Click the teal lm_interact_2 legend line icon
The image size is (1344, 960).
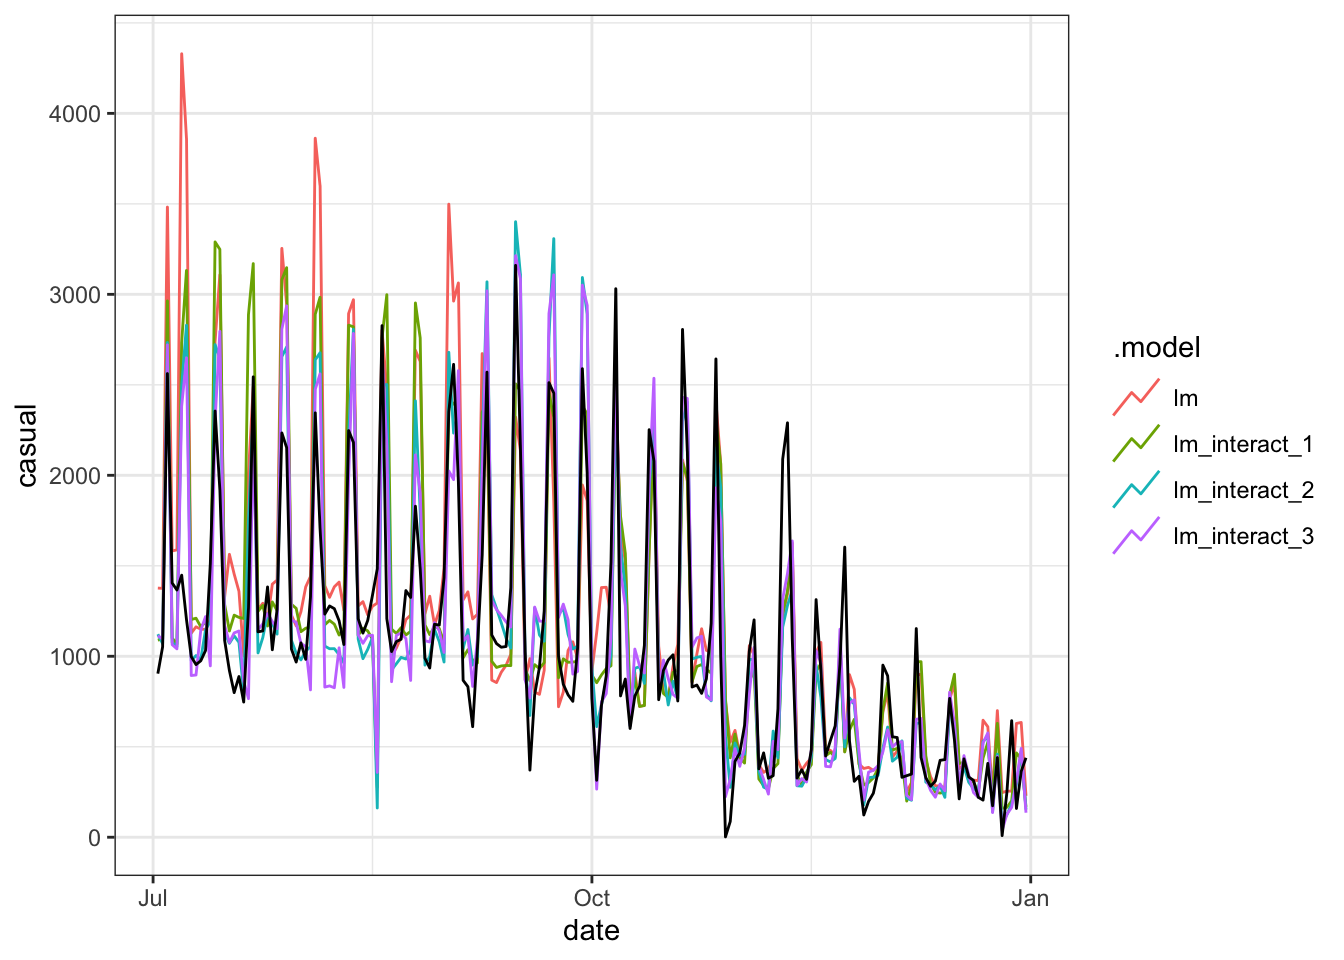click(x=1136, y=490)
